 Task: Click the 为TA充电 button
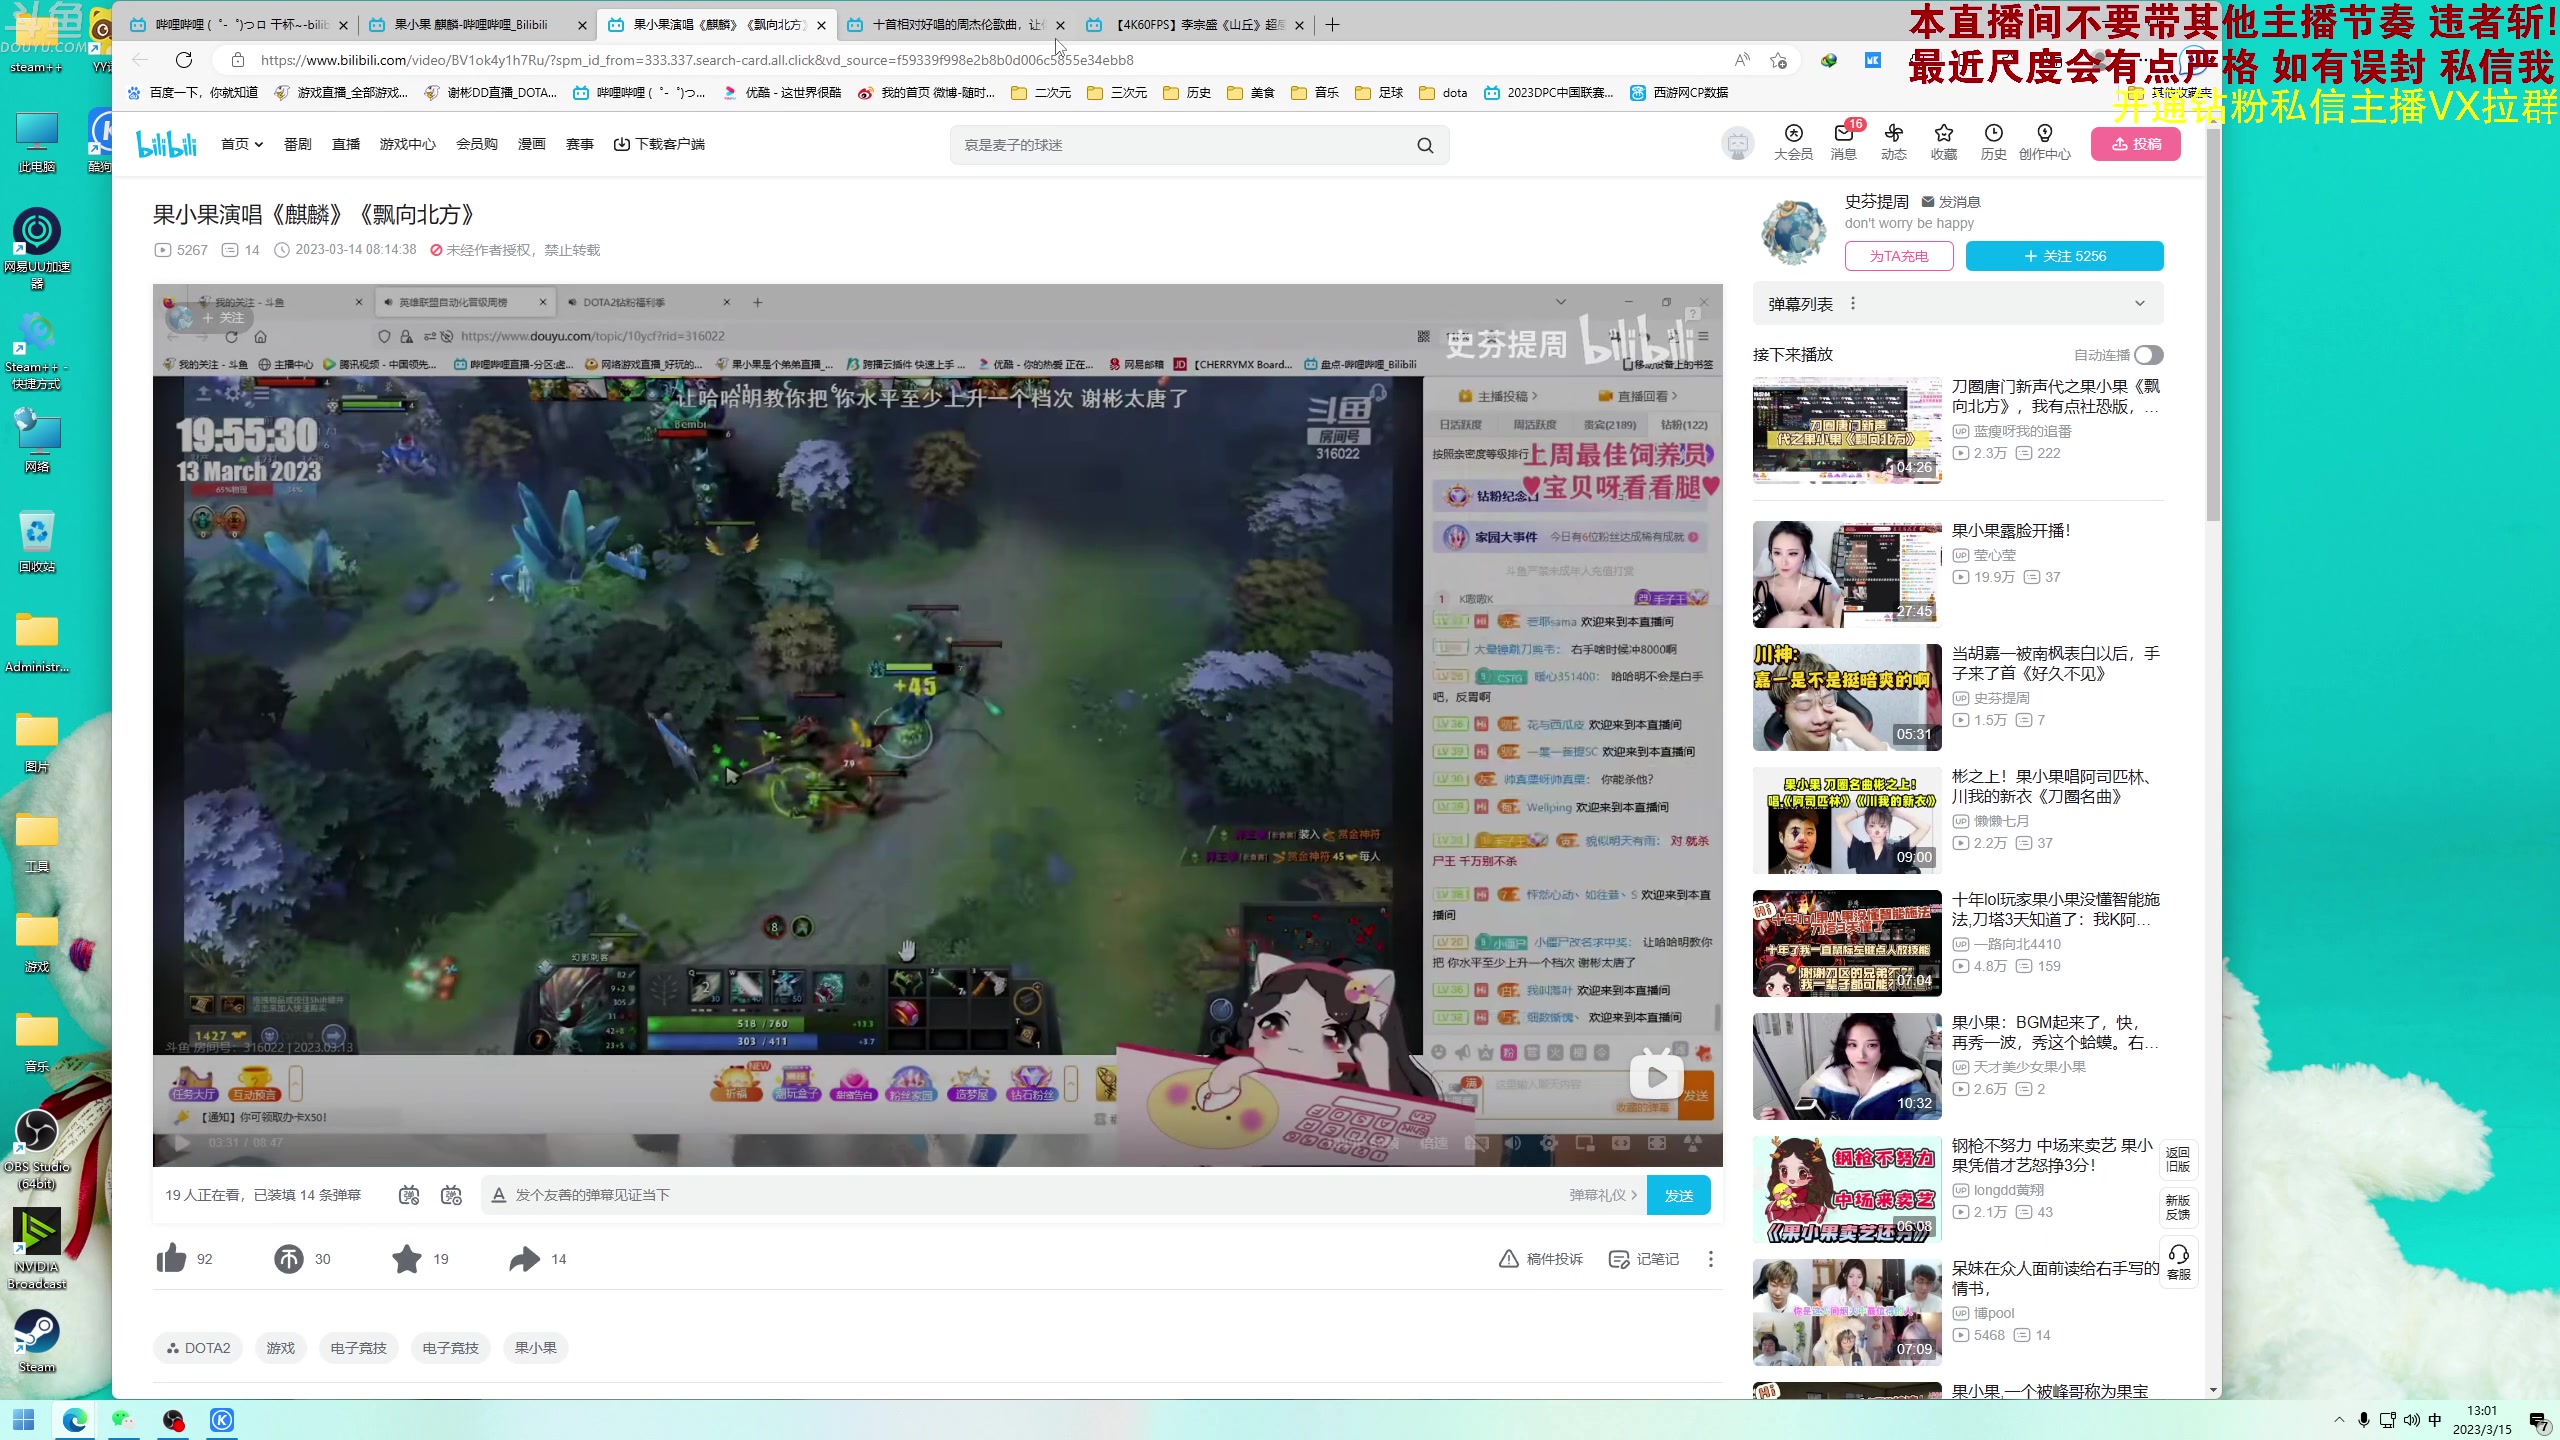[1899, 256]
